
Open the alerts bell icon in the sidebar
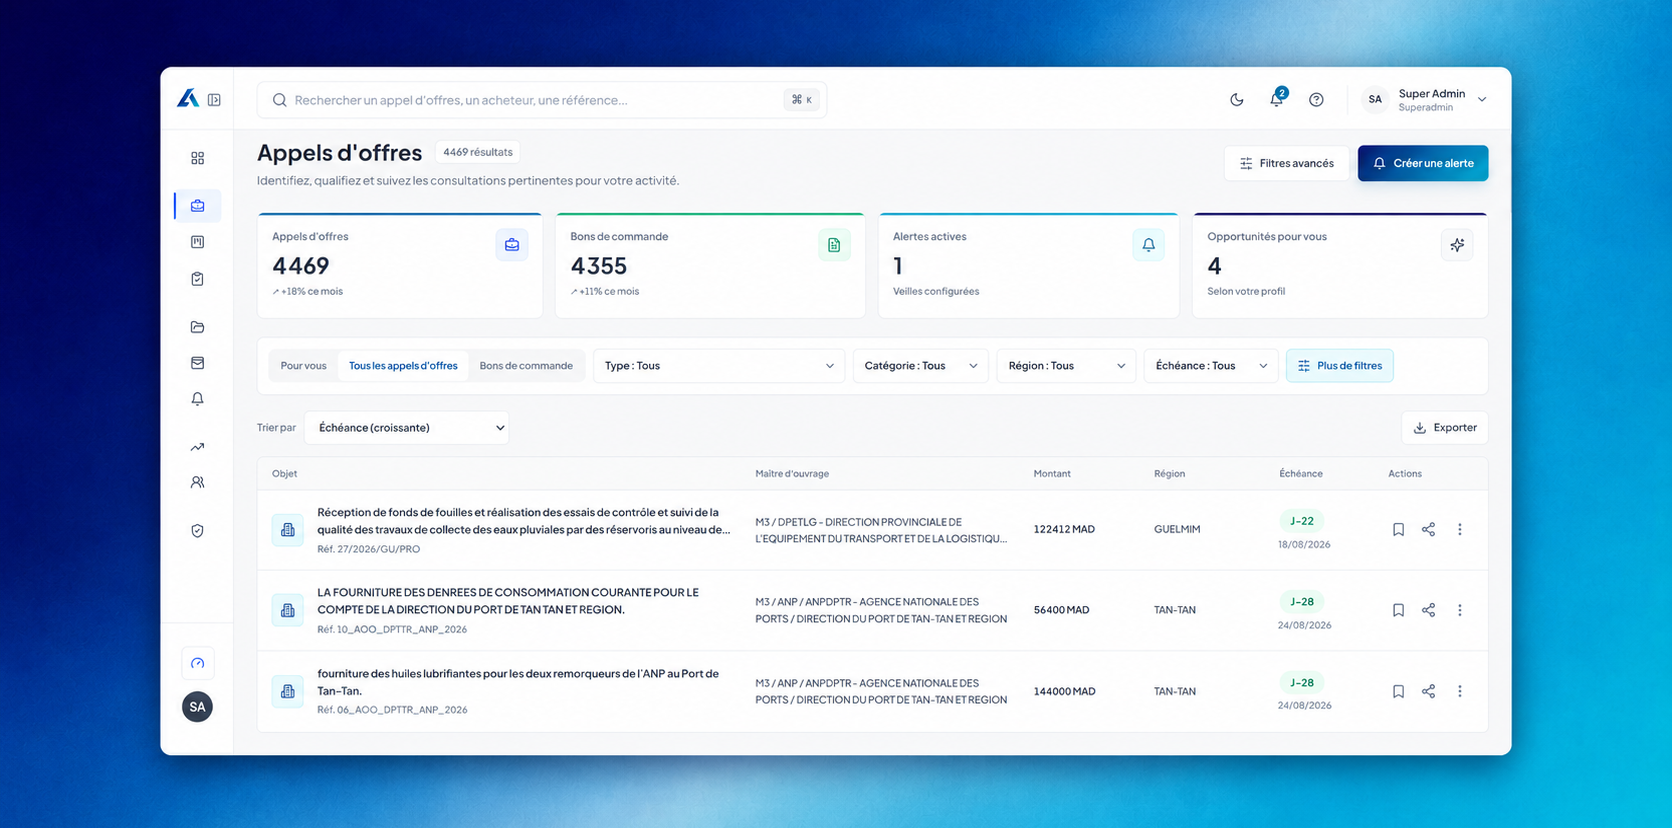point(197,399)
